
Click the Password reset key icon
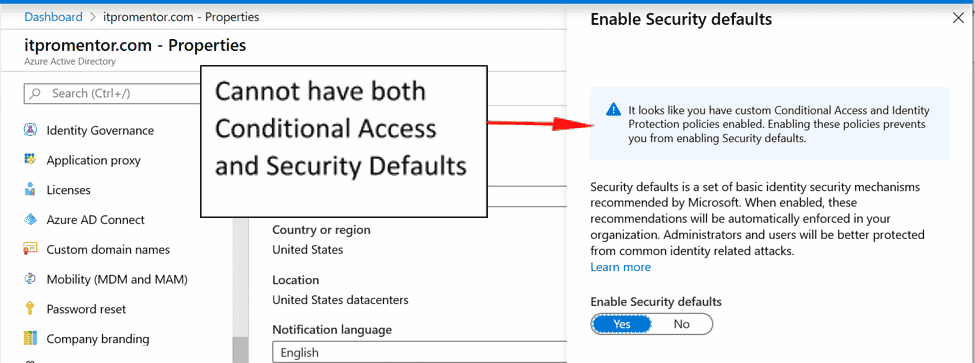click(30, 309)
